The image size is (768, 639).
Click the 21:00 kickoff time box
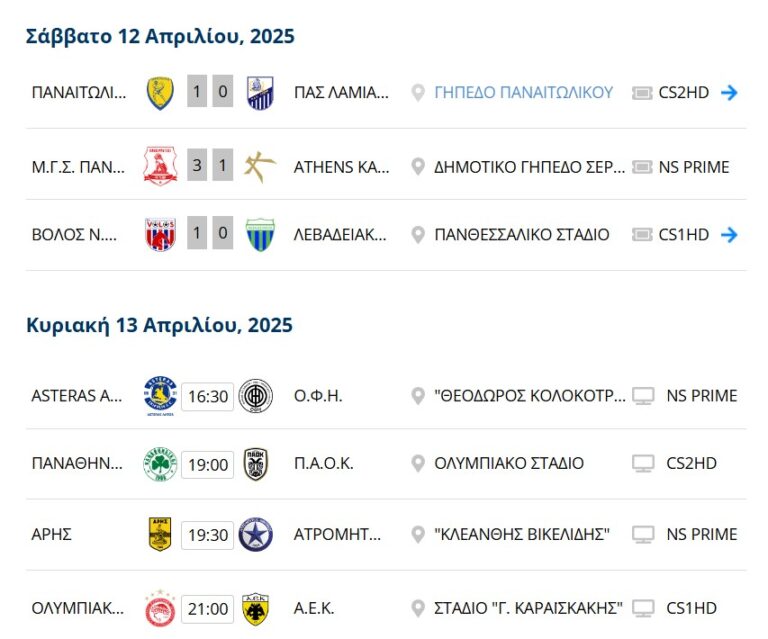point(208,608)
